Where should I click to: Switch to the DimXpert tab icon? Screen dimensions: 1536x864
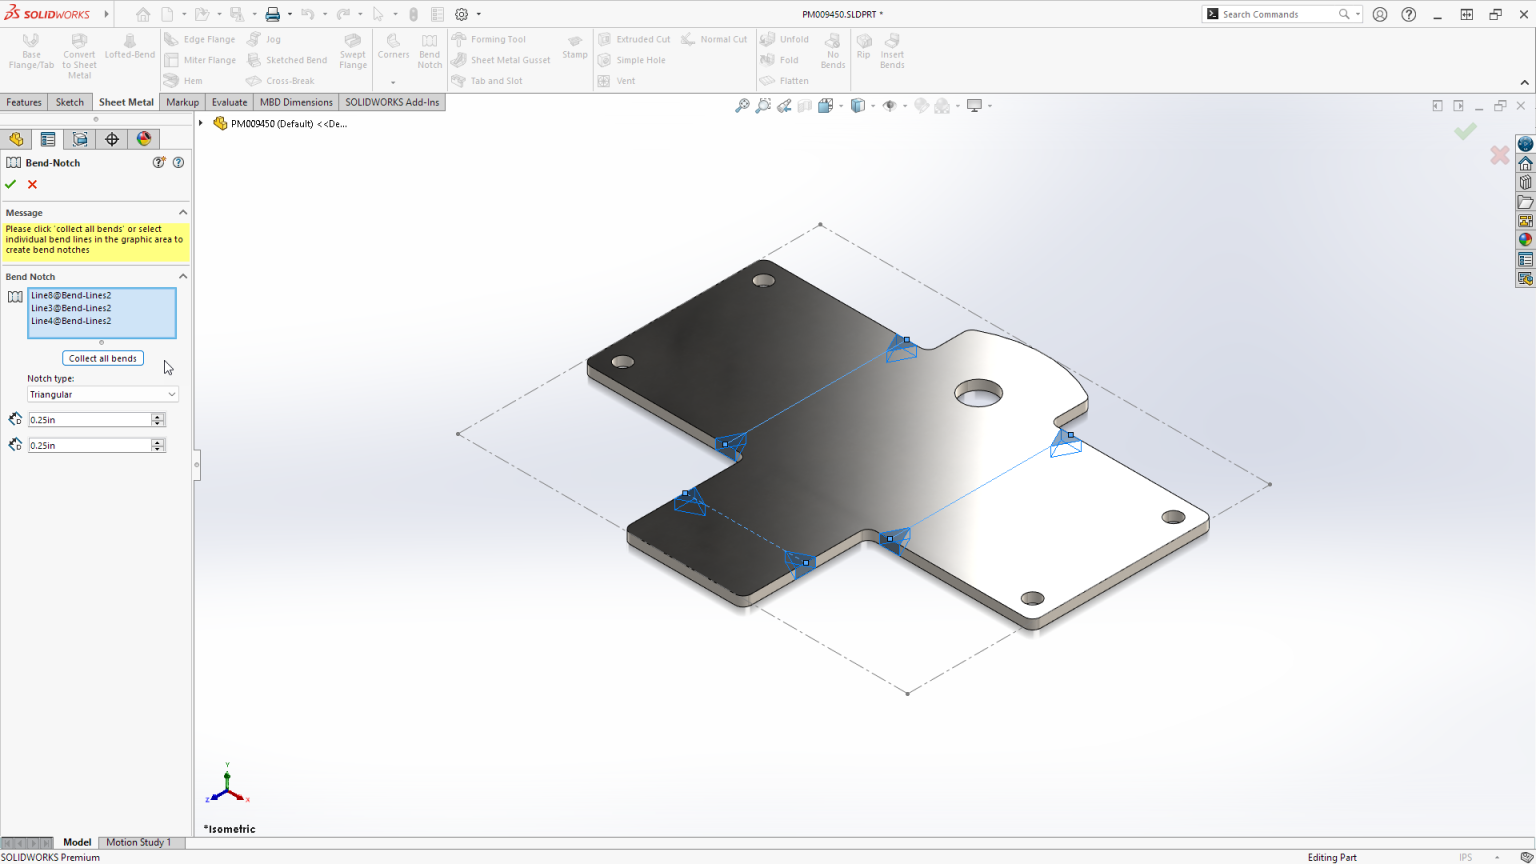point(112,139)
